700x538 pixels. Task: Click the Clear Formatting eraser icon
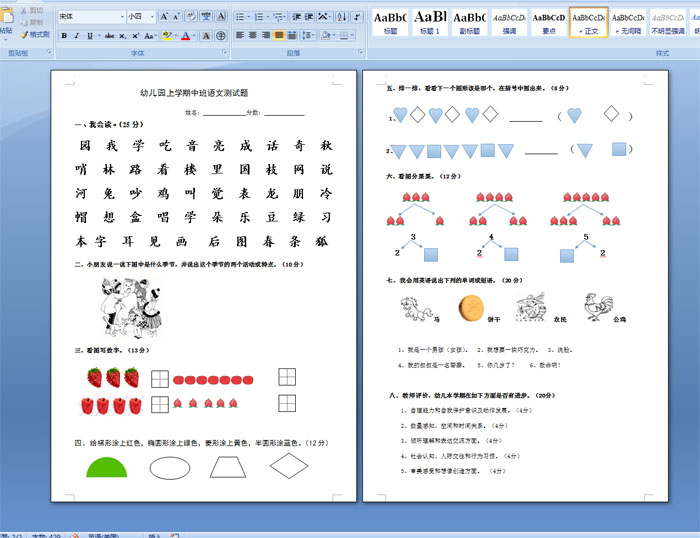tap(191, 17)
